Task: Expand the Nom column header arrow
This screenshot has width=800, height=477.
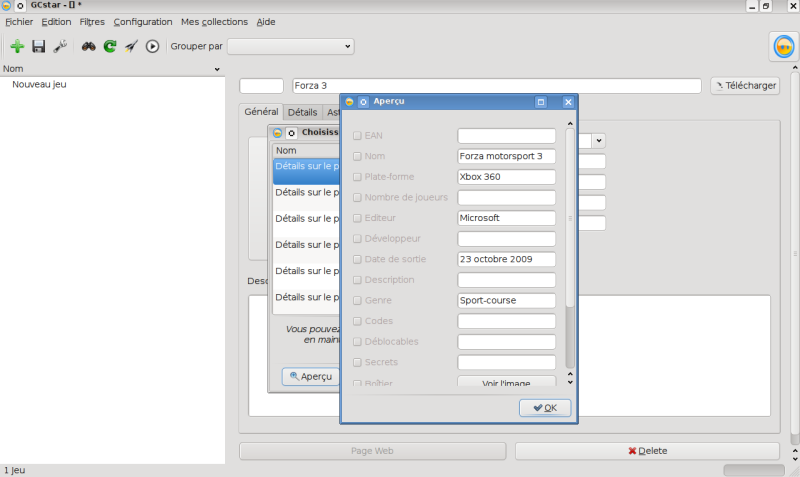Action: point(217,69)
